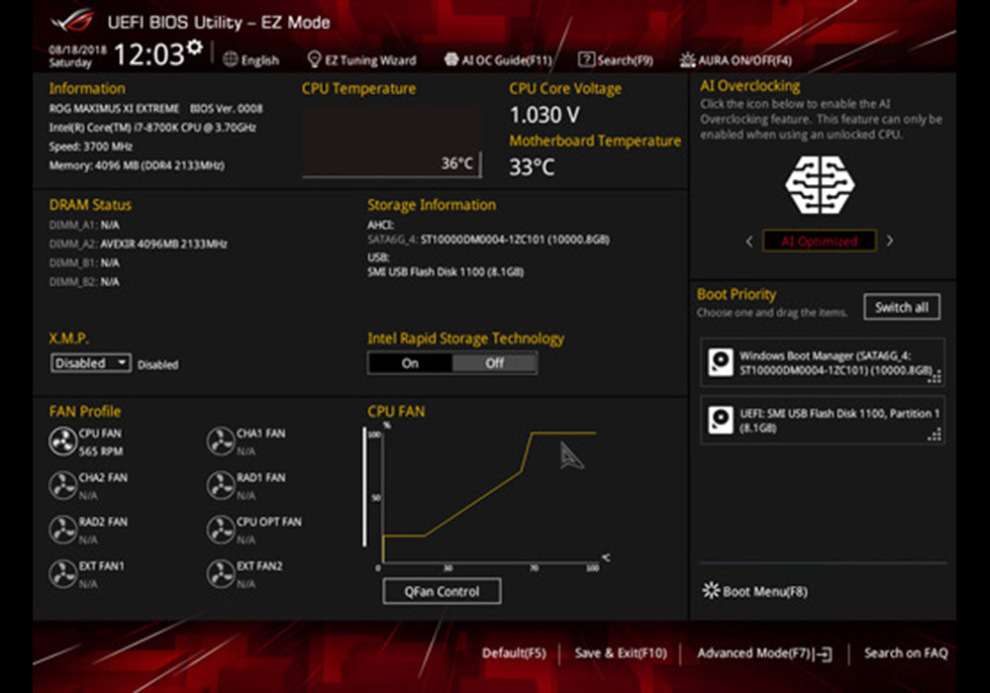Click drag handle on Windows Boot Manager entry
990x693 pixels.
(934, 377)
